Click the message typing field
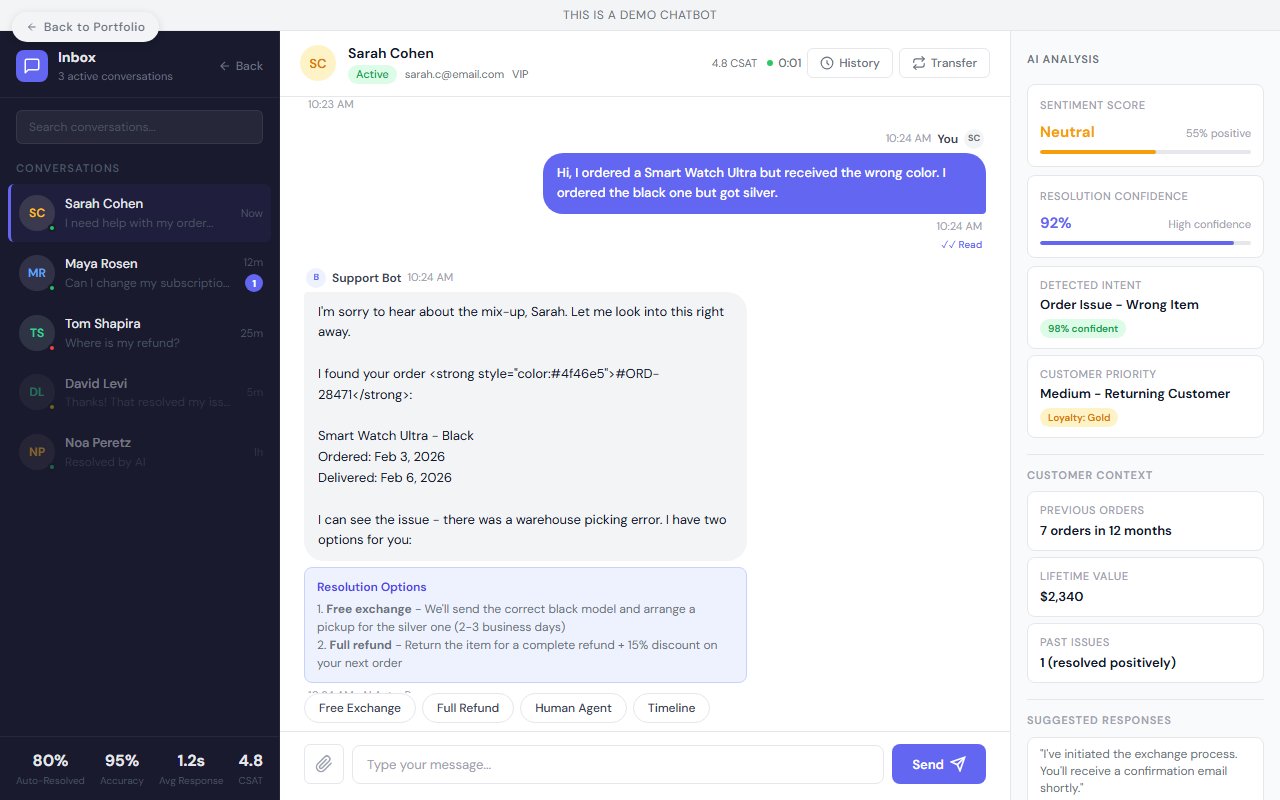The height and width of the screenshot is (800, 1280). point(617,764)
